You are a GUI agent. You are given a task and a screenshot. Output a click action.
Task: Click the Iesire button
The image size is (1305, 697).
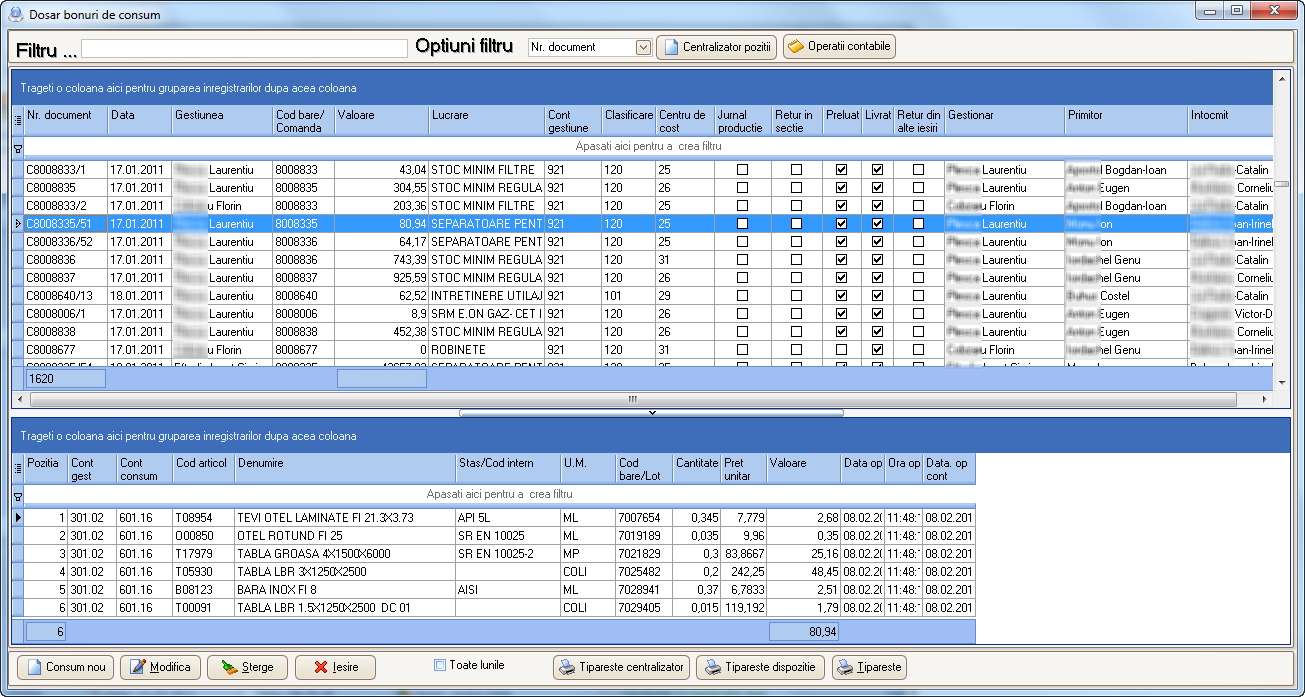(334, 667)
